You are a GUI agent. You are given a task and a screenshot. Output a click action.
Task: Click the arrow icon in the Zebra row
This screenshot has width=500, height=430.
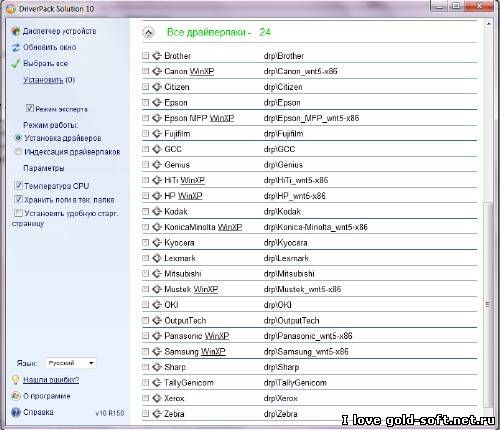[x=157, y=414]
